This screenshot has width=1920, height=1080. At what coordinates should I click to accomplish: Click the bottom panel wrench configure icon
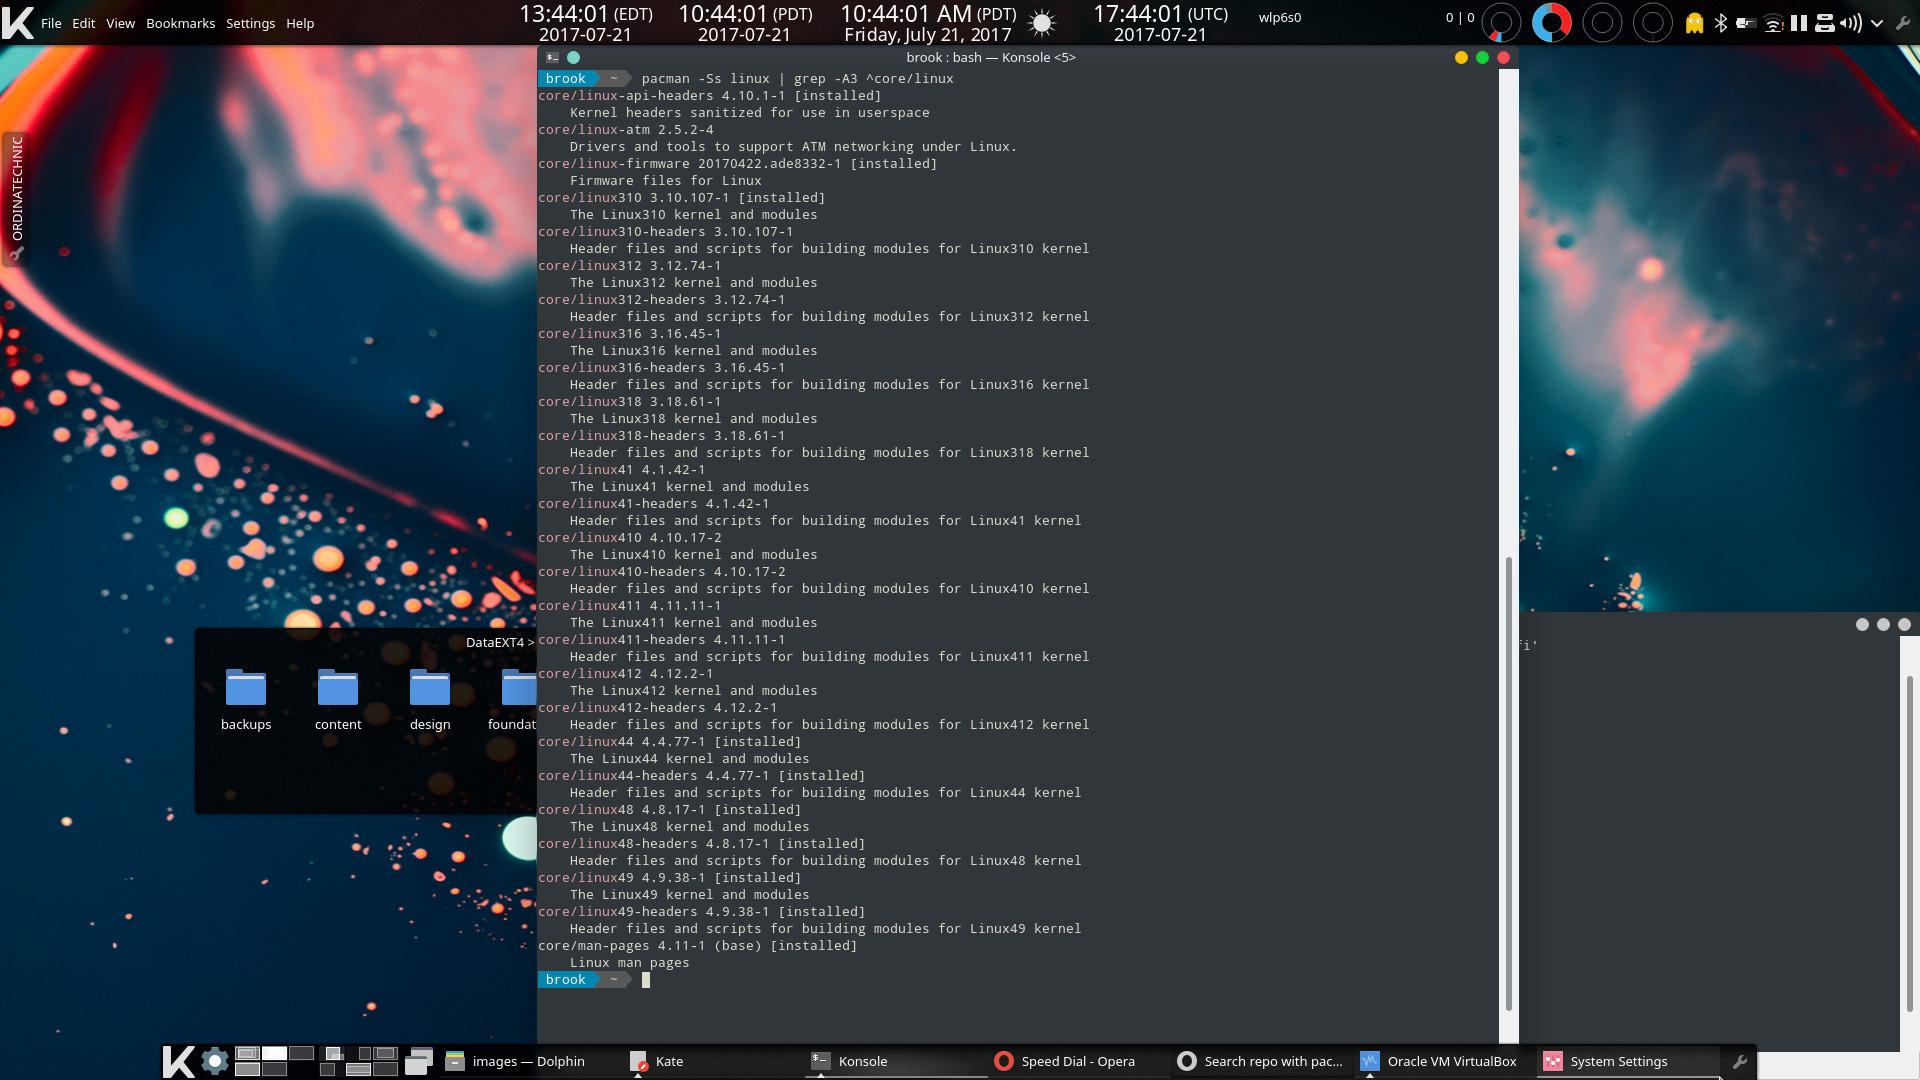(x=1740, y=1062)
